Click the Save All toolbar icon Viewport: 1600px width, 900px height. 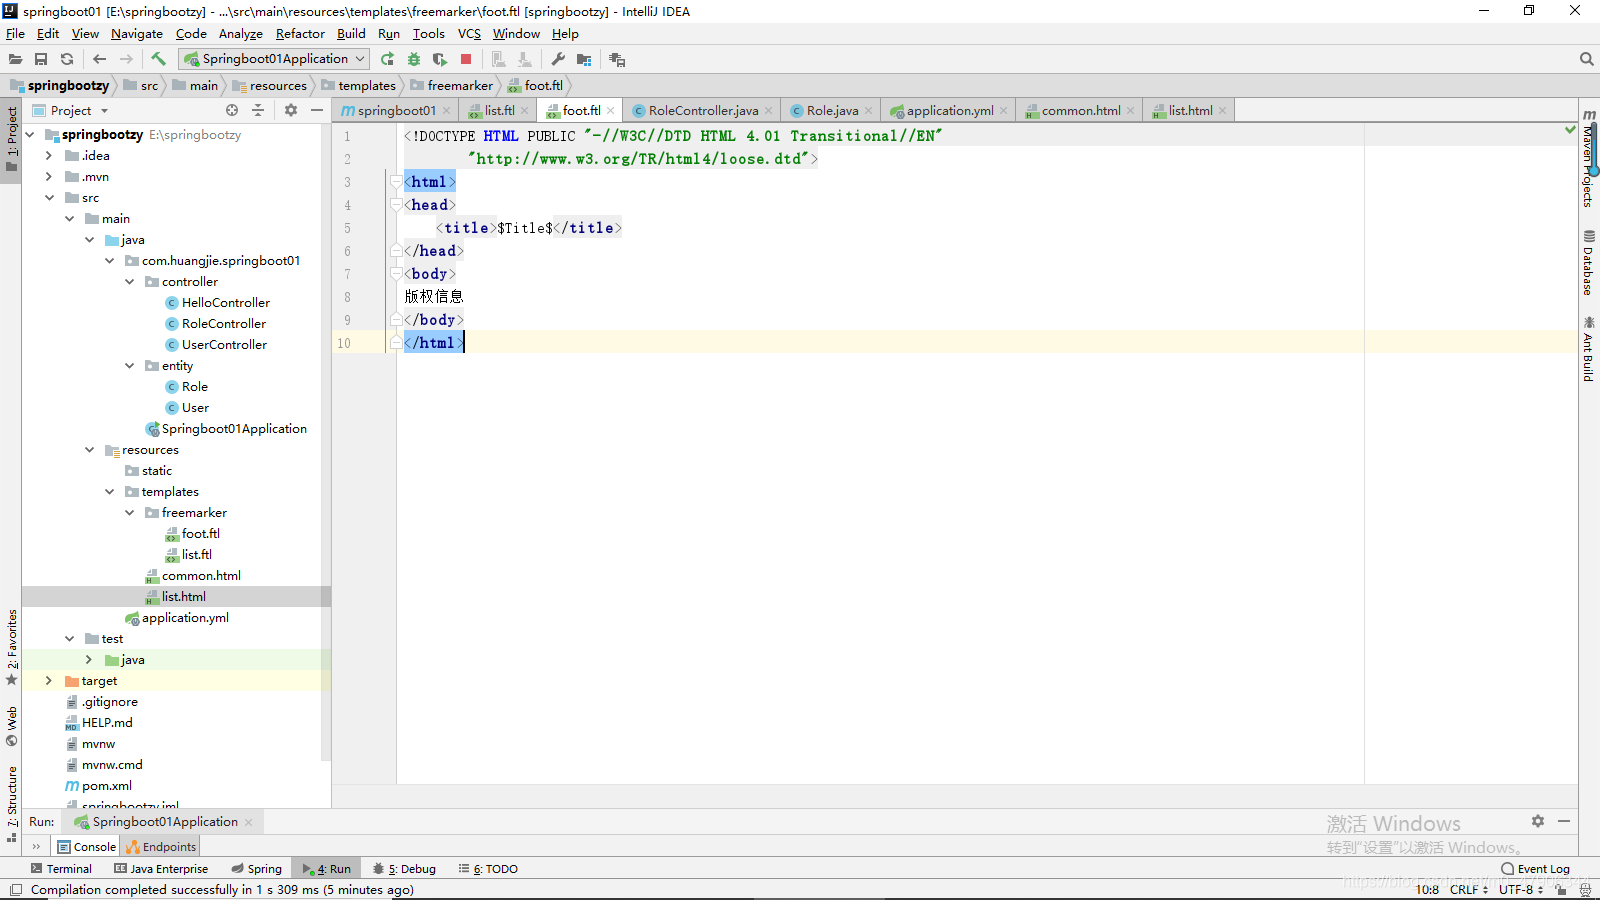pos(41,59)
